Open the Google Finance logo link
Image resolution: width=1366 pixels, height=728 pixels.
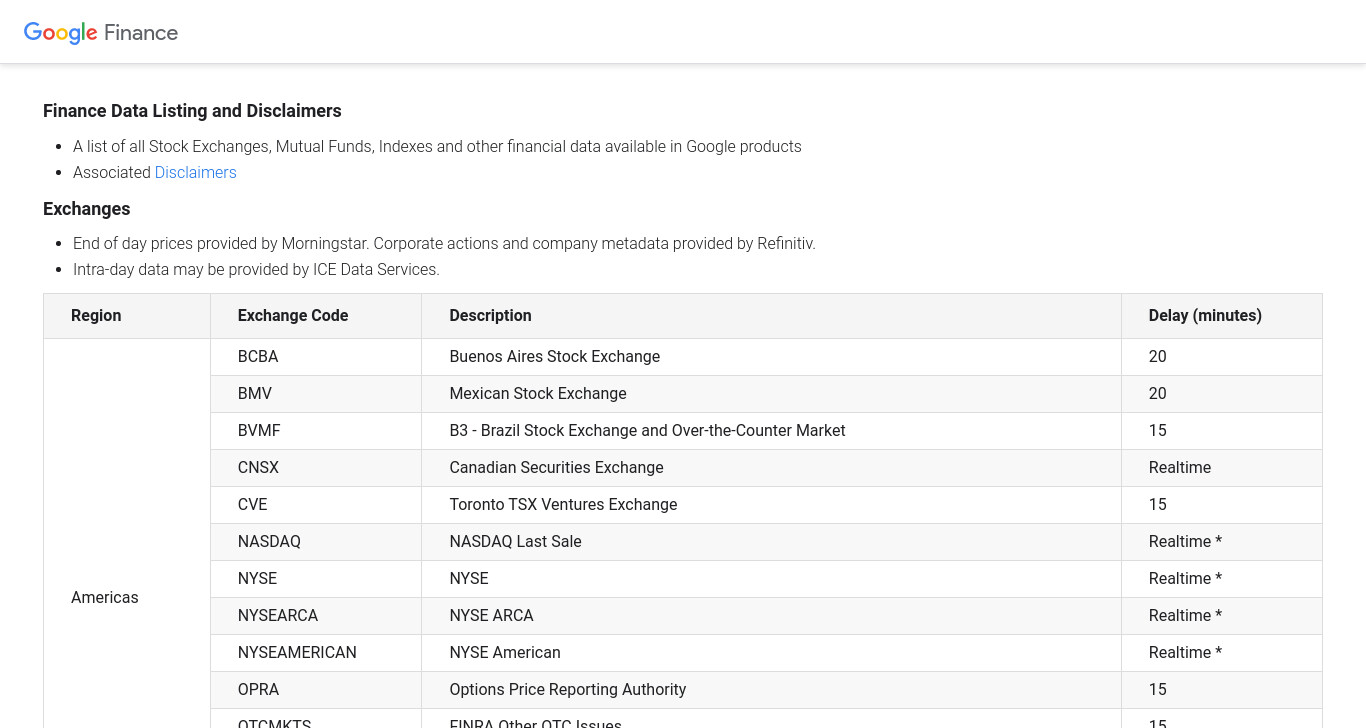point(101,32)
